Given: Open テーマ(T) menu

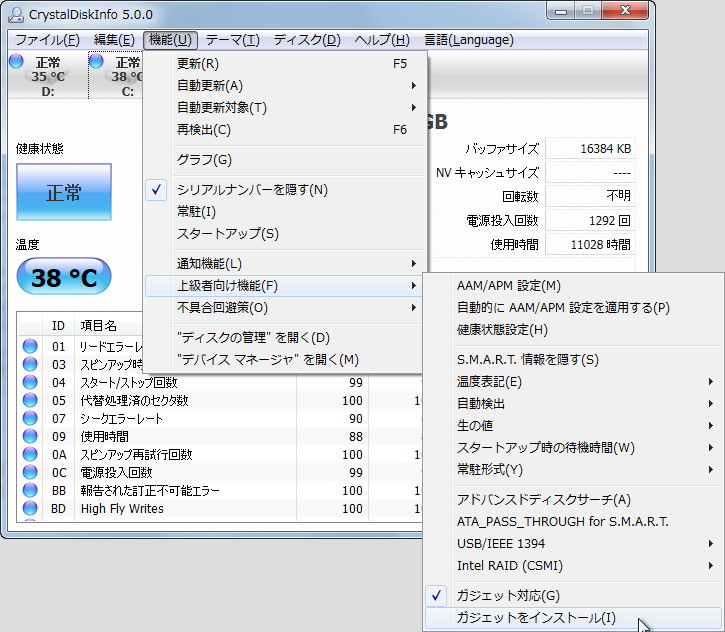Looking at the screenshot, I should coord(233,40).
